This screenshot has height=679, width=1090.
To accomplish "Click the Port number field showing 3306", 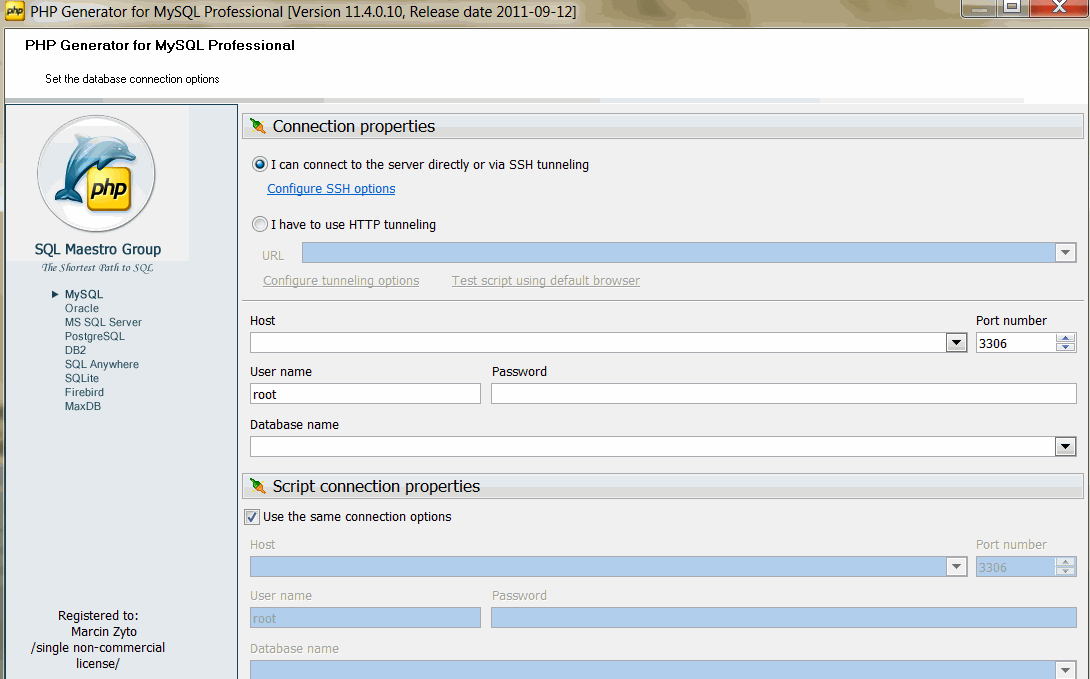I will (1016, 343).
